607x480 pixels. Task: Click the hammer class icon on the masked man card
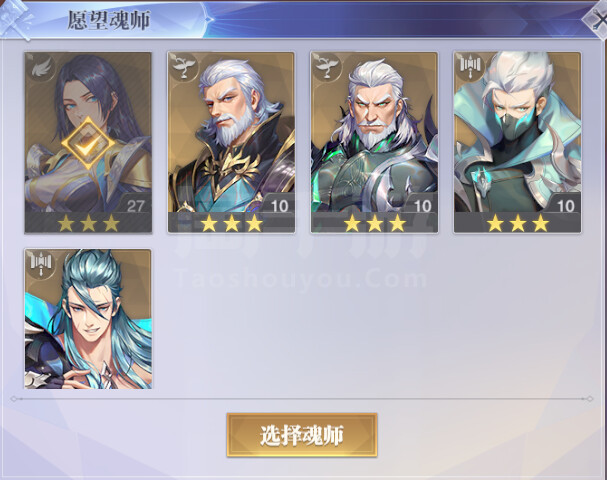470,67
